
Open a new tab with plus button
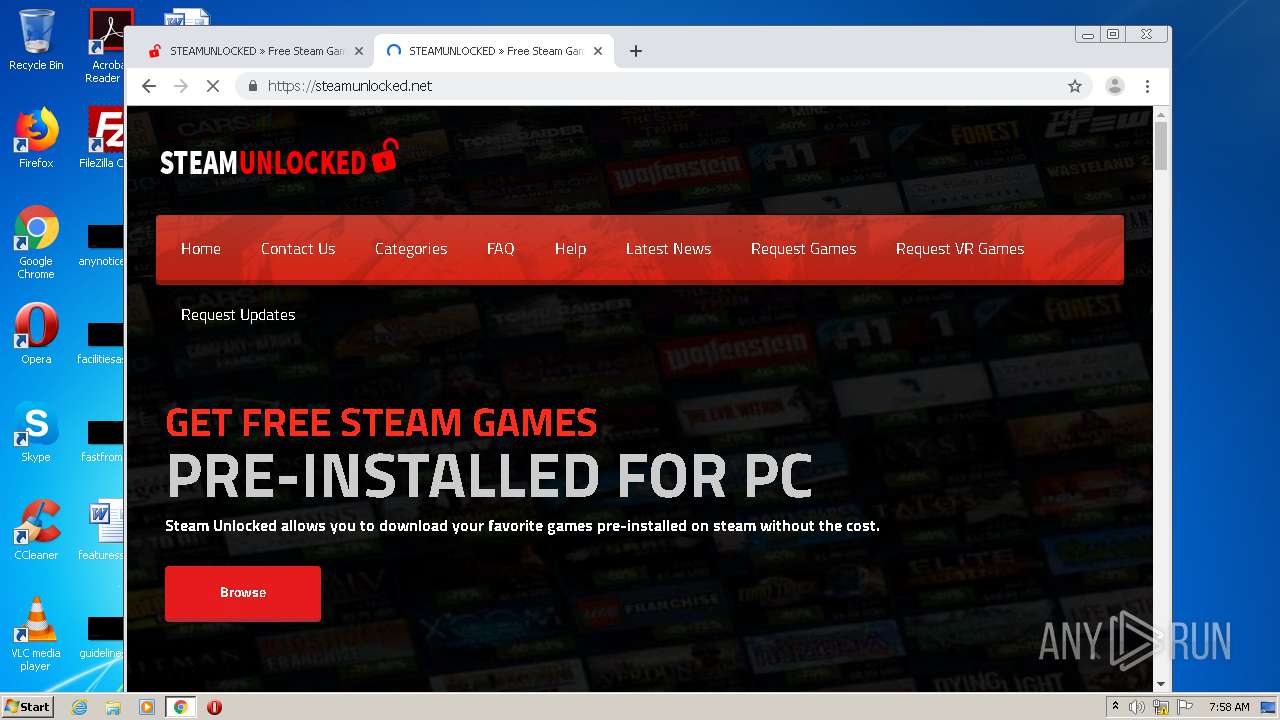pyautogui.click(x=636, y=51)
